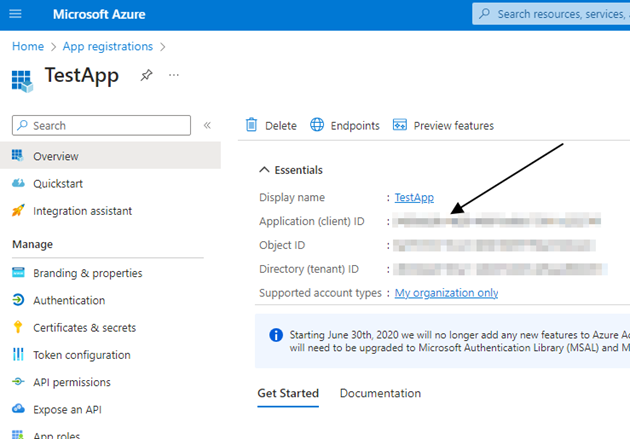Click the Directory (tenant) ID label
Image resolution: width=630 pixels, height=439 pixels.
[x=309, y=269]
